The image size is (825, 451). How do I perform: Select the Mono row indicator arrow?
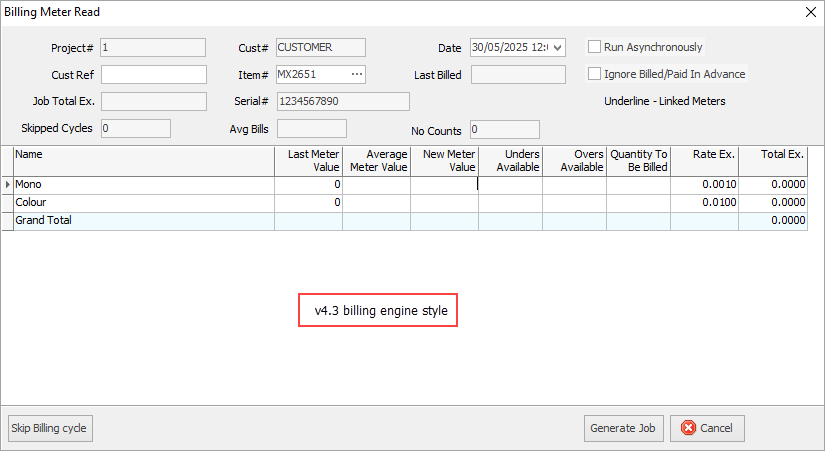(7, 185)
